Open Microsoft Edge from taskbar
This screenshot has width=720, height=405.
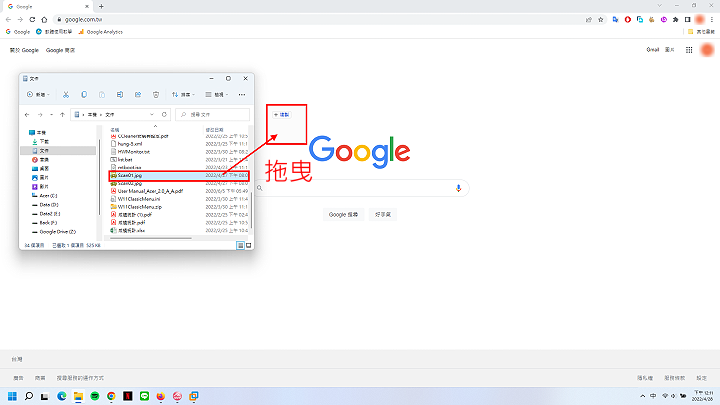62,396
